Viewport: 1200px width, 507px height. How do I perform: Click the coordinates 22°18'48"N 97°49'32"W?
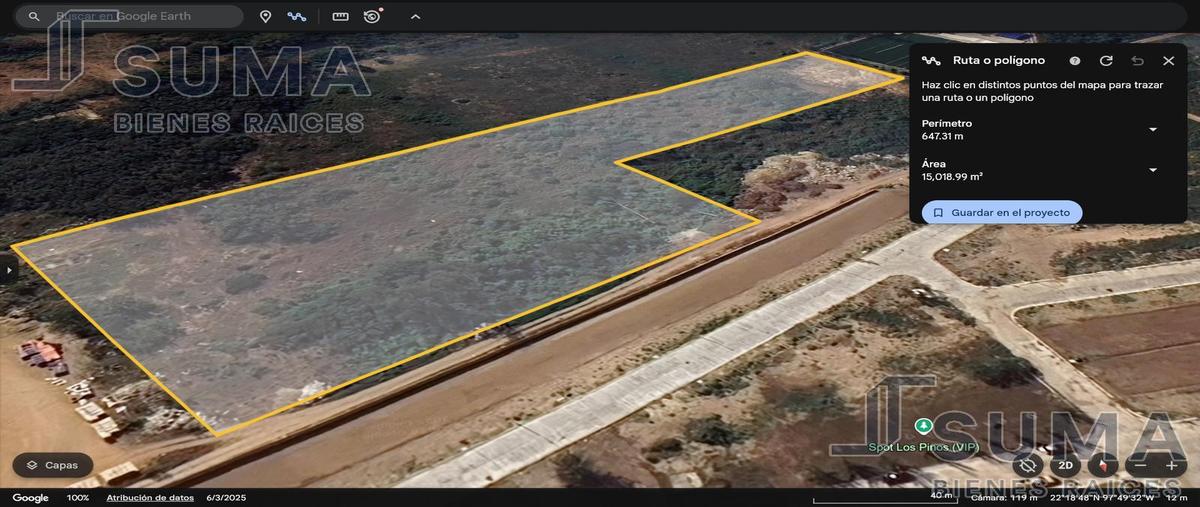[x=1099, y=497]
